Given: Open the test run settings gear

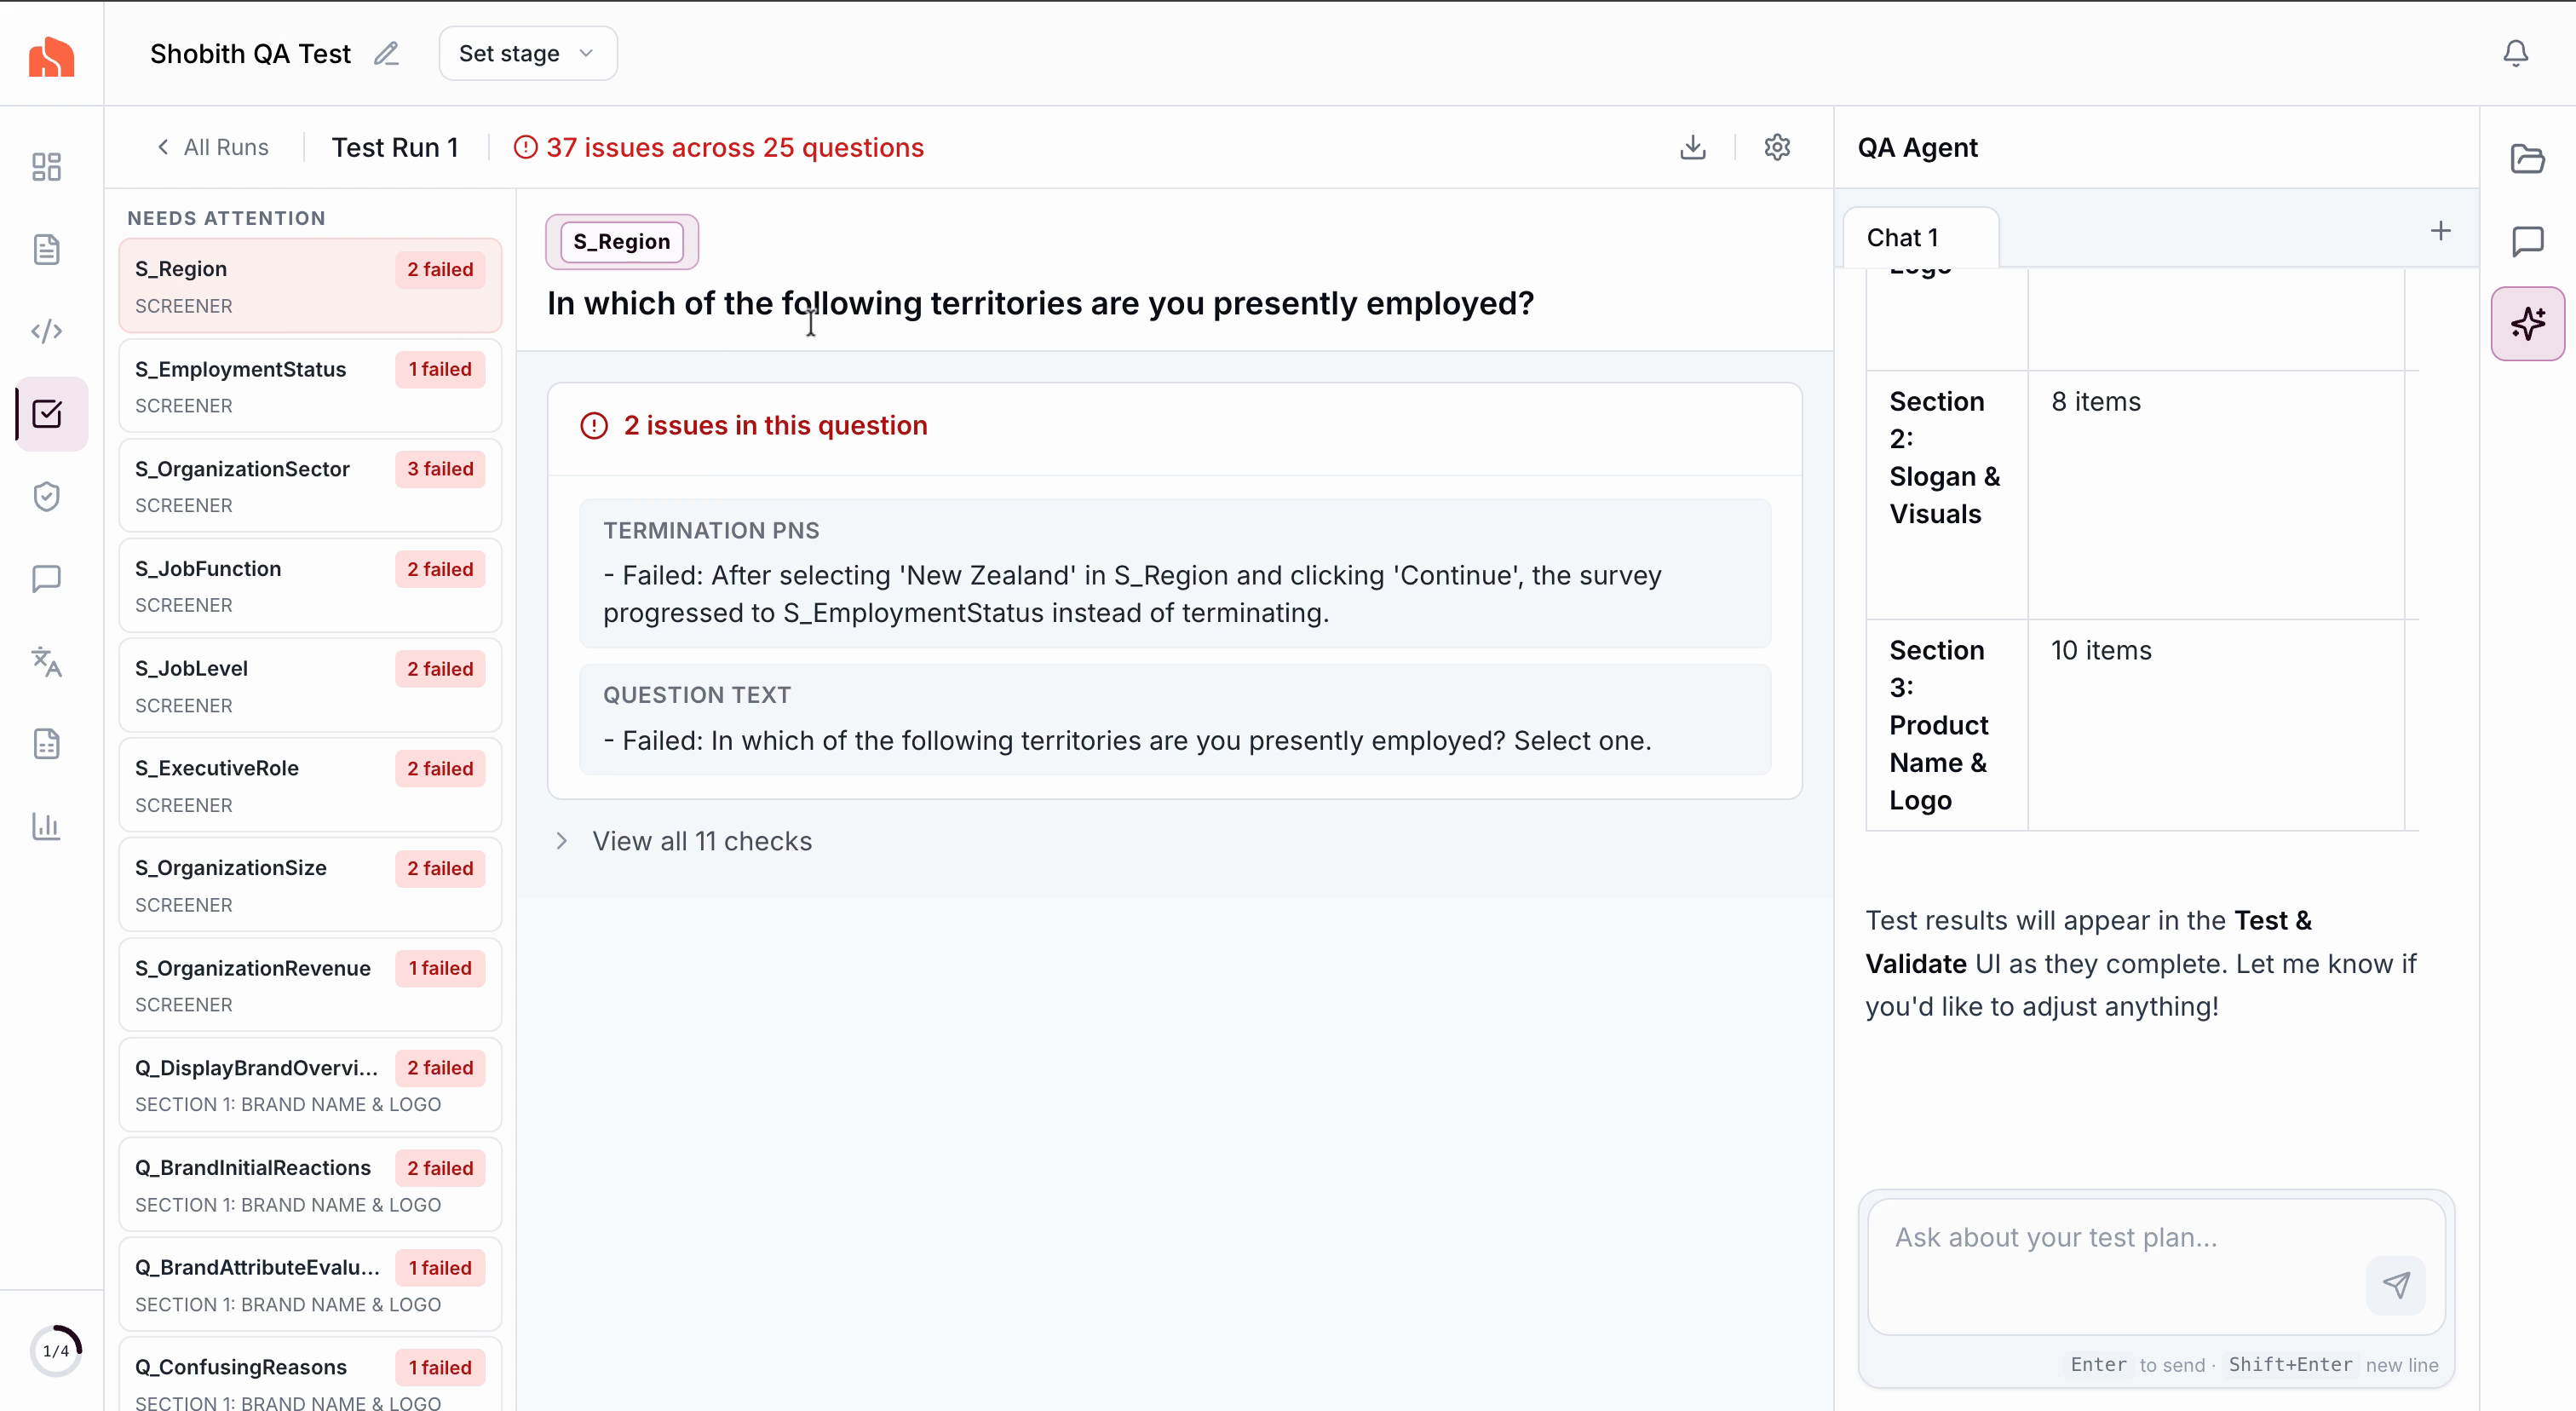Looking at the screenshot, I should [1777, 147].
